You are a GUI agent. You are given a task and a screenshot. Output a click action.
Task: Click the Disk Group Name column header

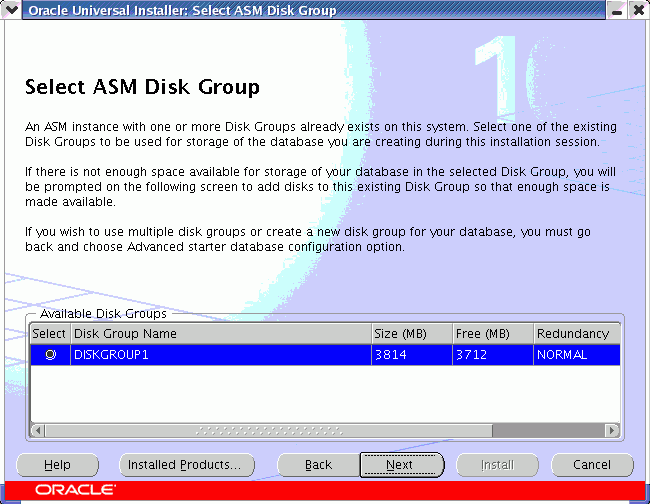(220, 334)
